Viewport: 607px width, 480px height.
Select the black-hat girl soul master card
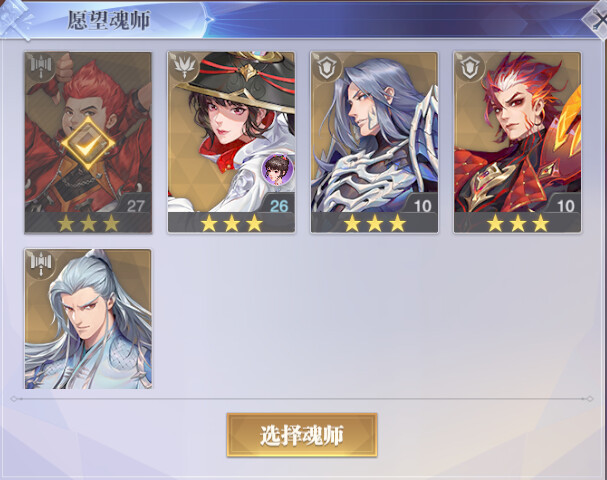231,142
